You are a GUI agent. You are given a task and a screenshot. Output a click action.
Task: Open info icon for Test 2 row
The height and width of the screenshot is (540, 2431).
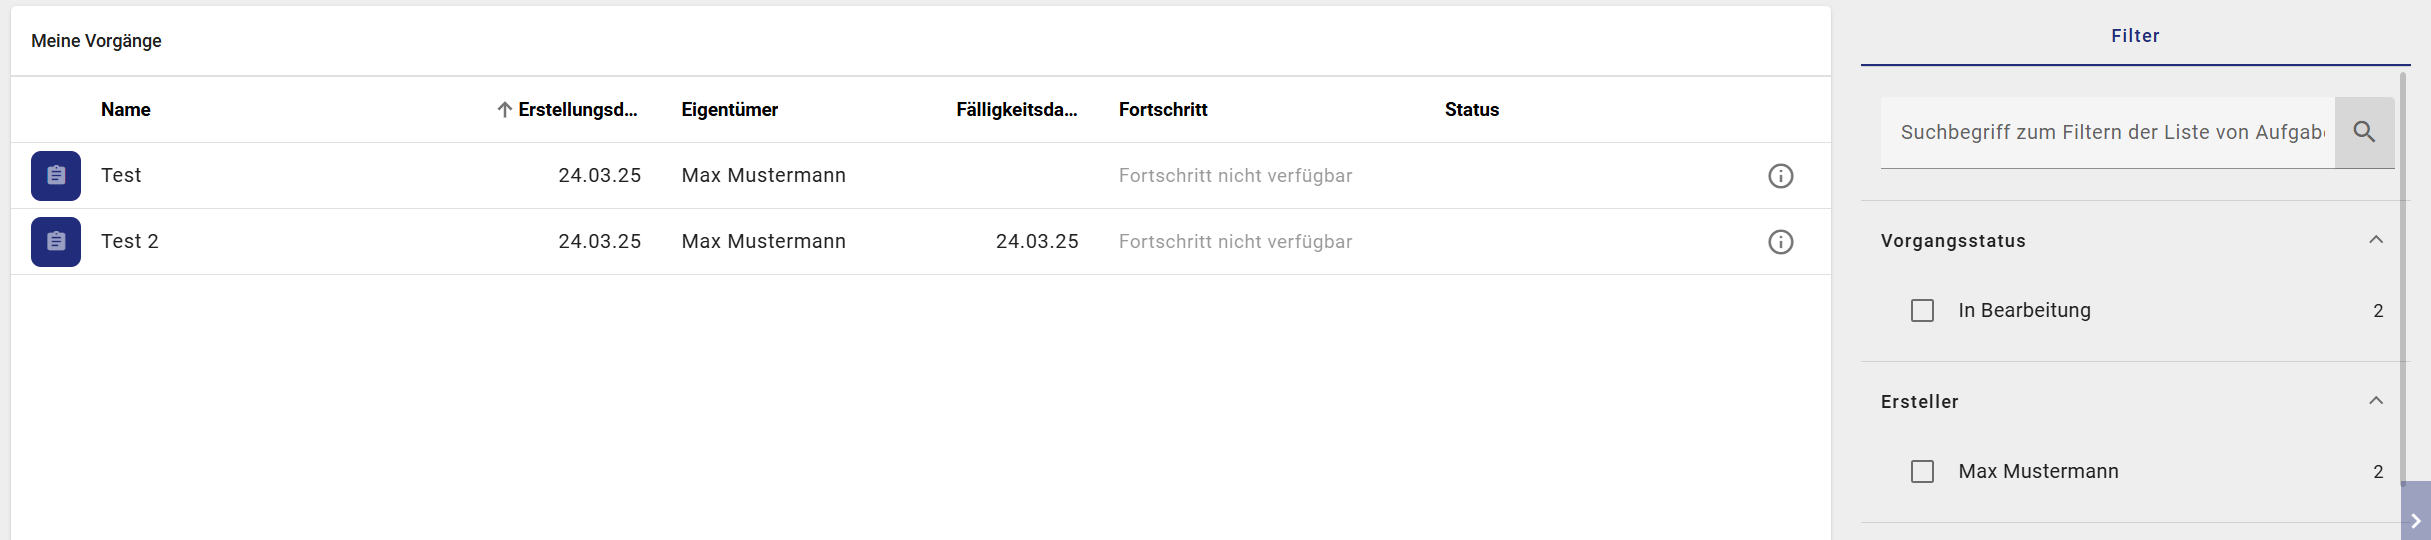1780,242
